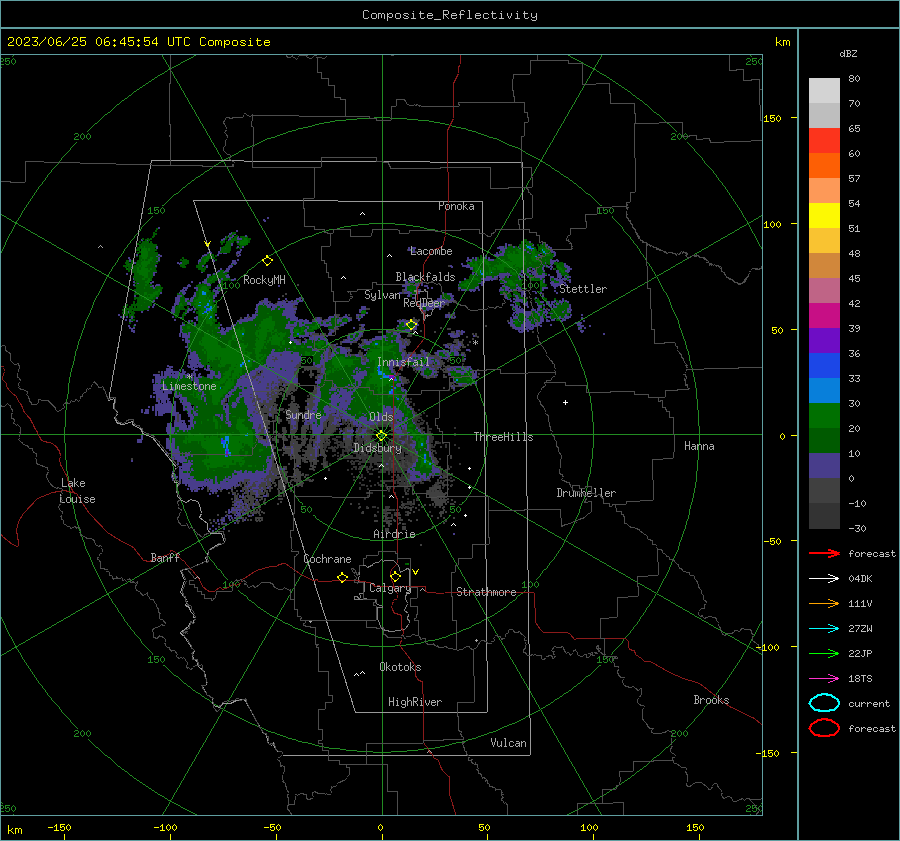
Task: Click the cyan current ellipse legend icon
Action: click(824, 703)
